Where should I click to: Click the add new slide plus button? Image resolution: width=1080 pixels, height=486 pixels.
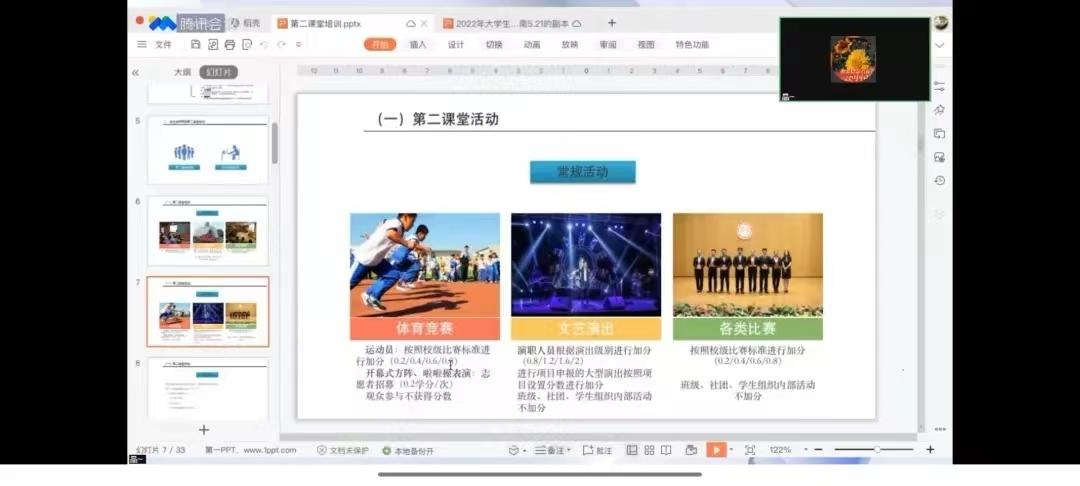[204, 430]
